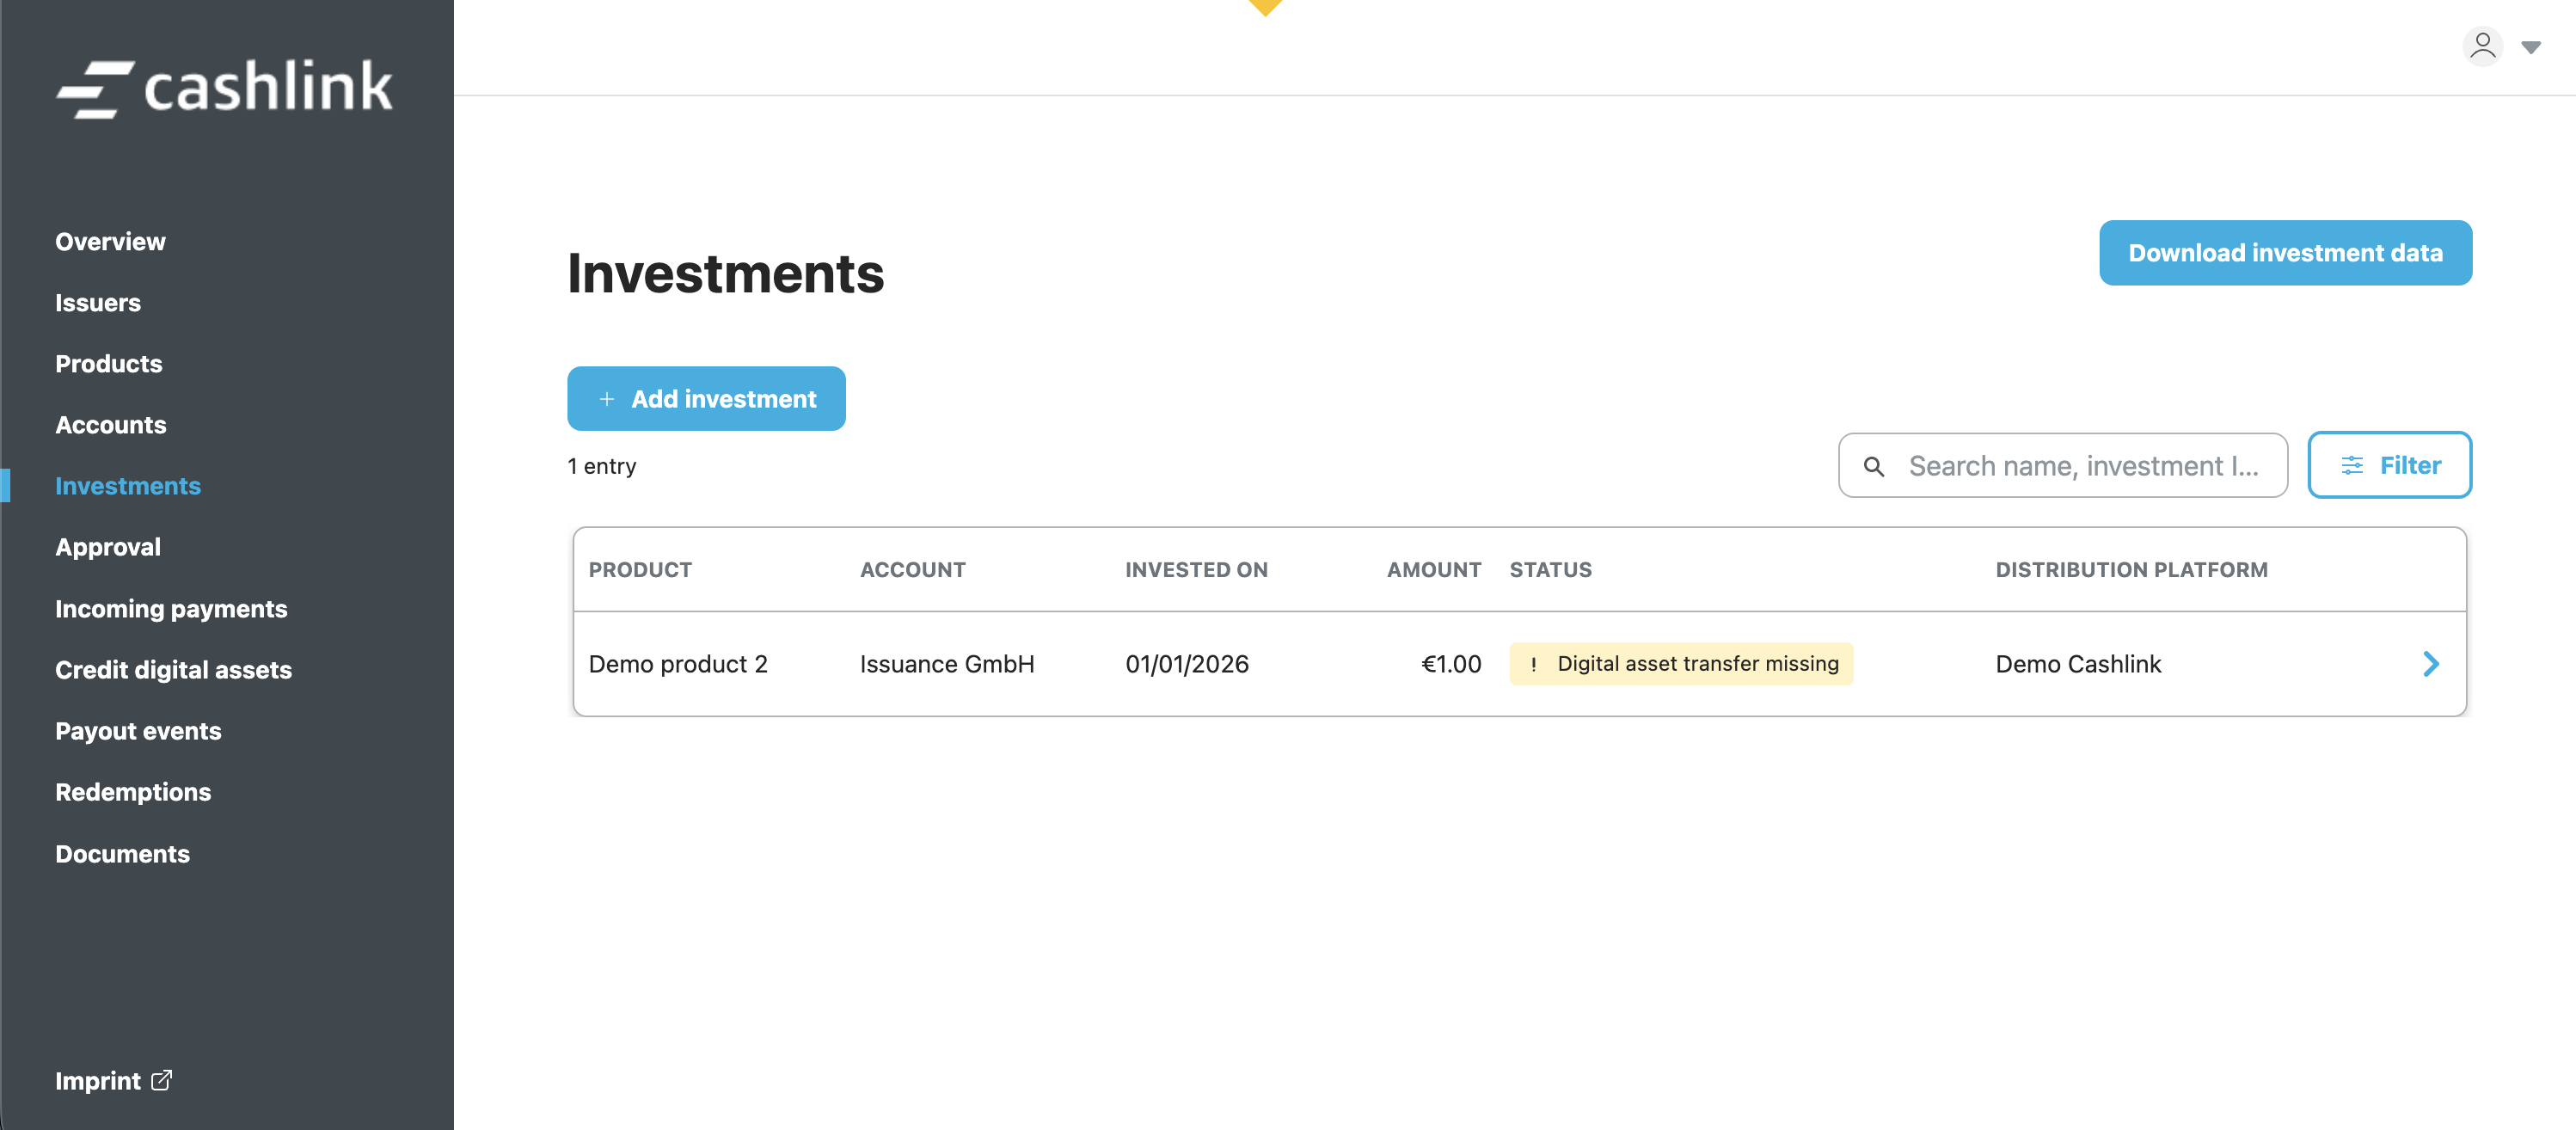
Task: Focus the search name, investment input field
Action: click(2083, 466)
